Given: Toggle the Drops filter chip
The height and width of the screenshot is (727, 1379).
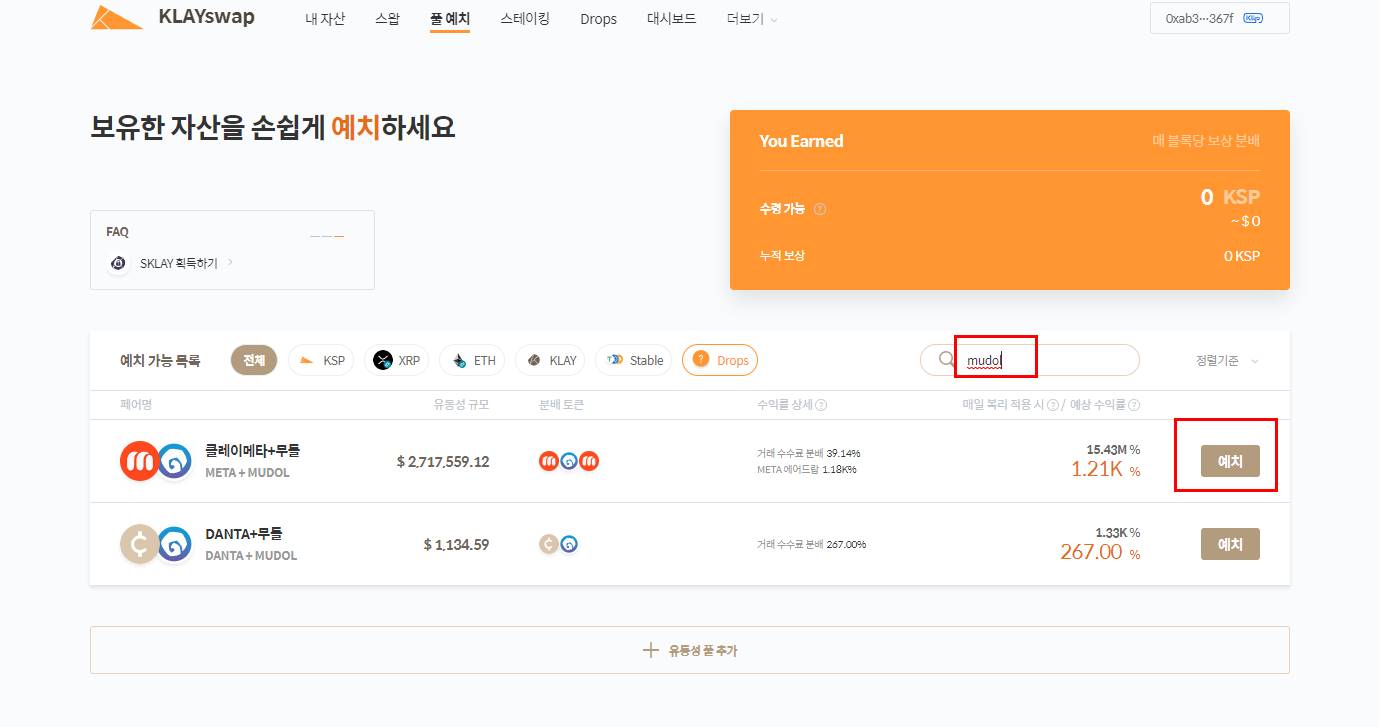Looking at the screenshot, I should click(x=720, y=360).
